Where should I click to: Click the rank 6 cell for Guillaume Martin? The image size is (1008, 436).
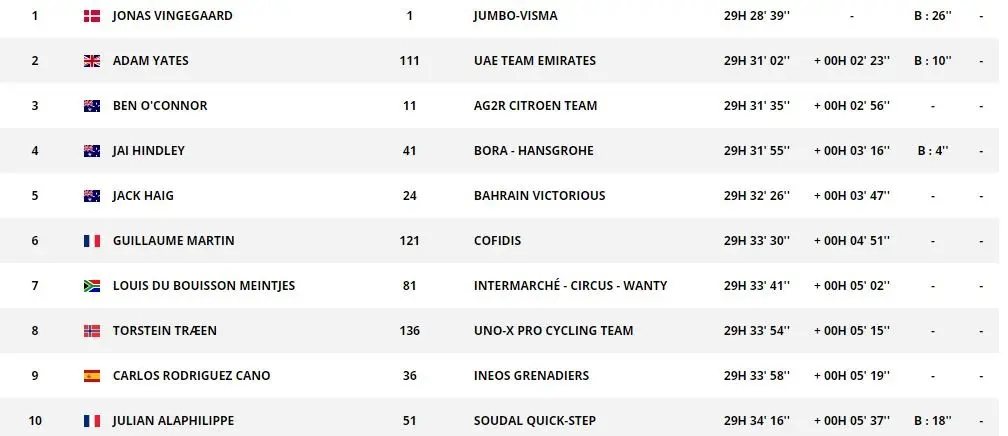coord(35,241)
